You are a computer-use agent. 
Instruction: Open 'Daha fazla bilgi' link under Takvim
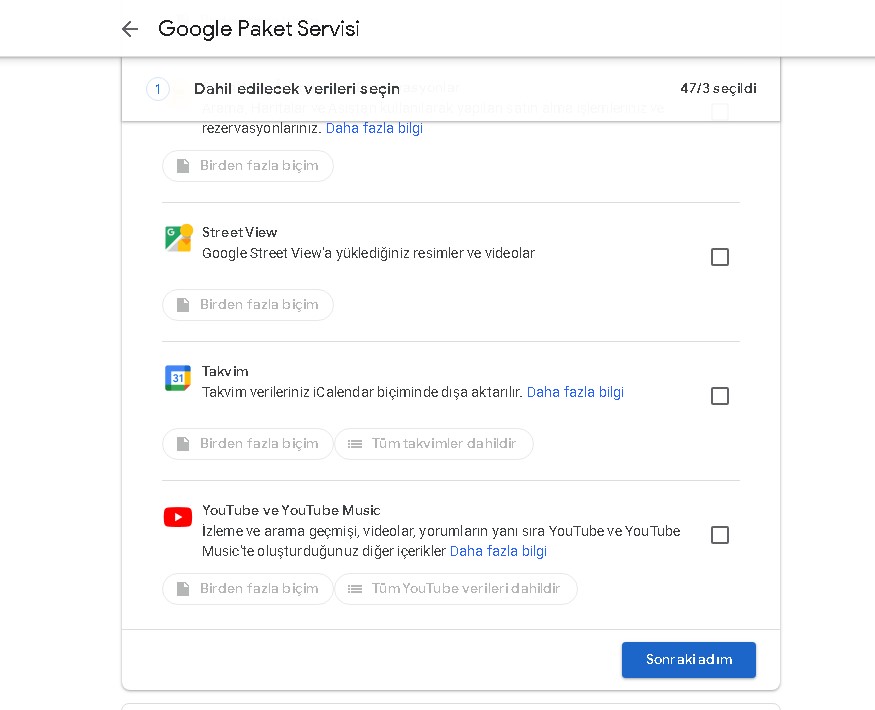pos(575,392)
